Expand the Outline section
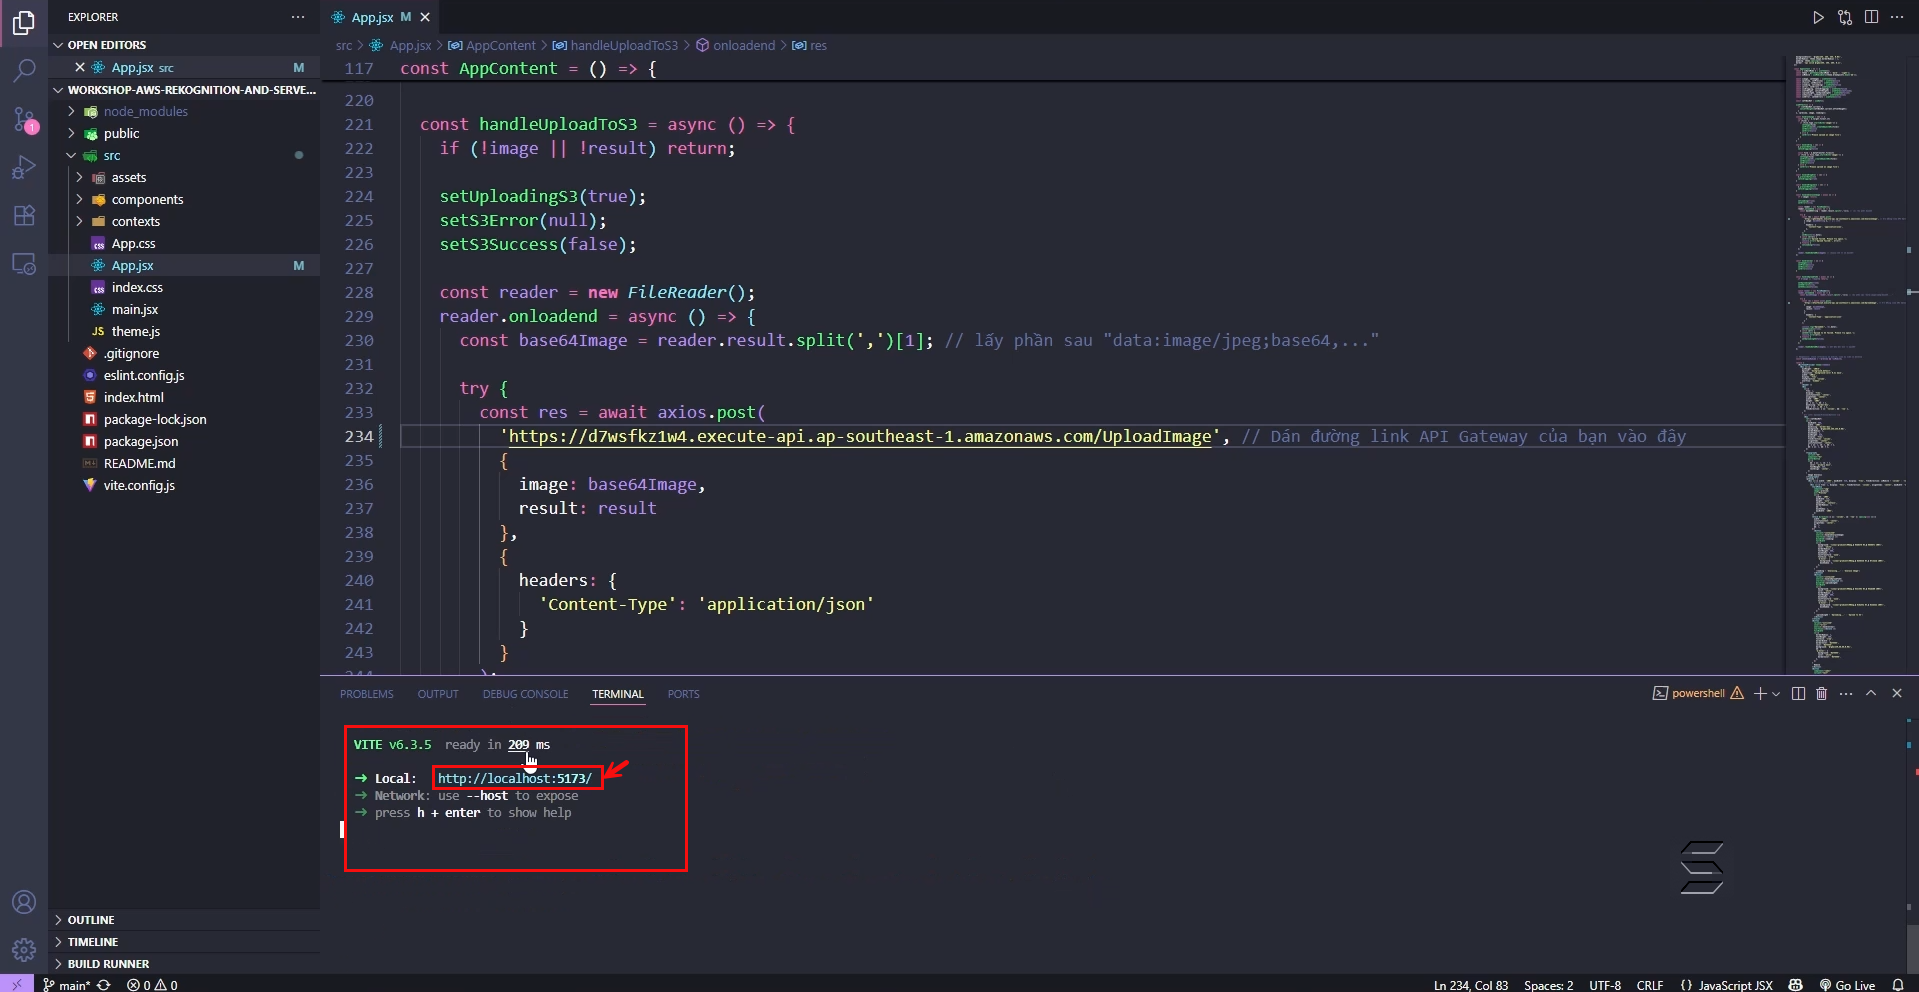1919x992 pixels. 184,920
